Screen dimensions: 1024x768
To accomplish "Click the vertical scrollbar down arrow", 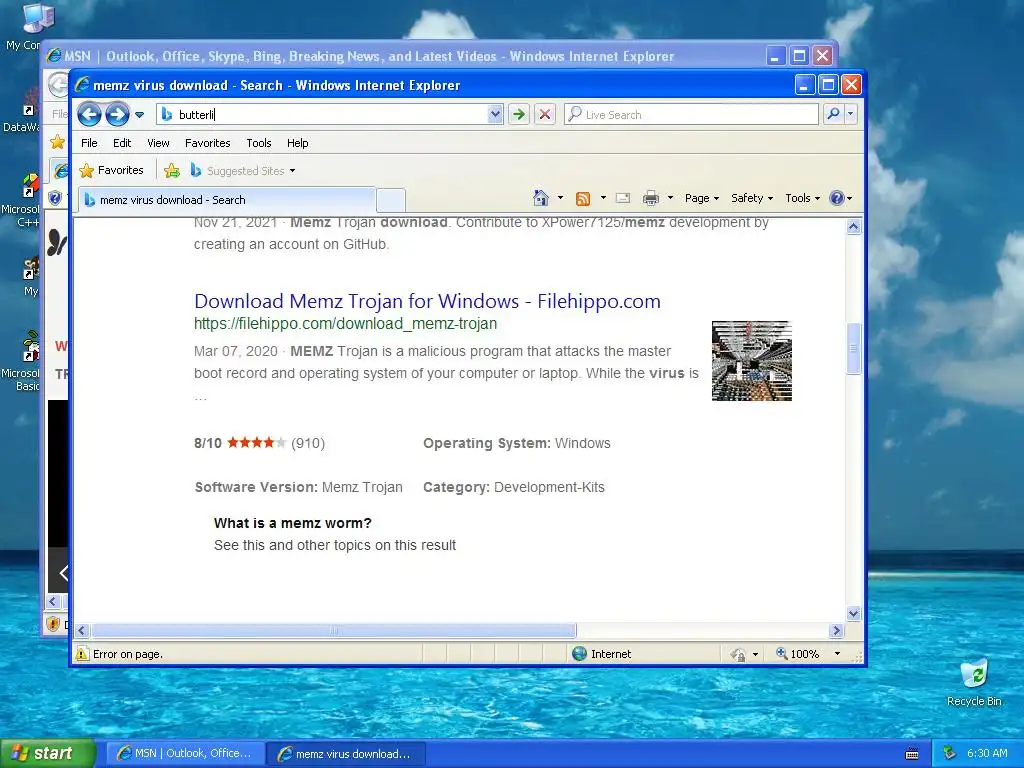I will [854, 613].
